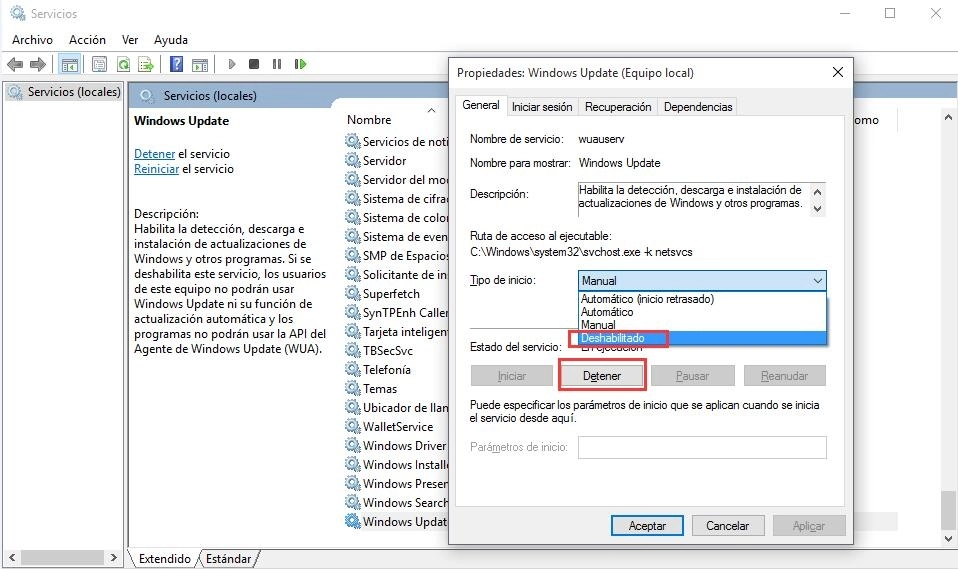This screenshot has height=569, width=958.
Task: Click the Back arrow toolbar icon
Action: click(15, 64)
